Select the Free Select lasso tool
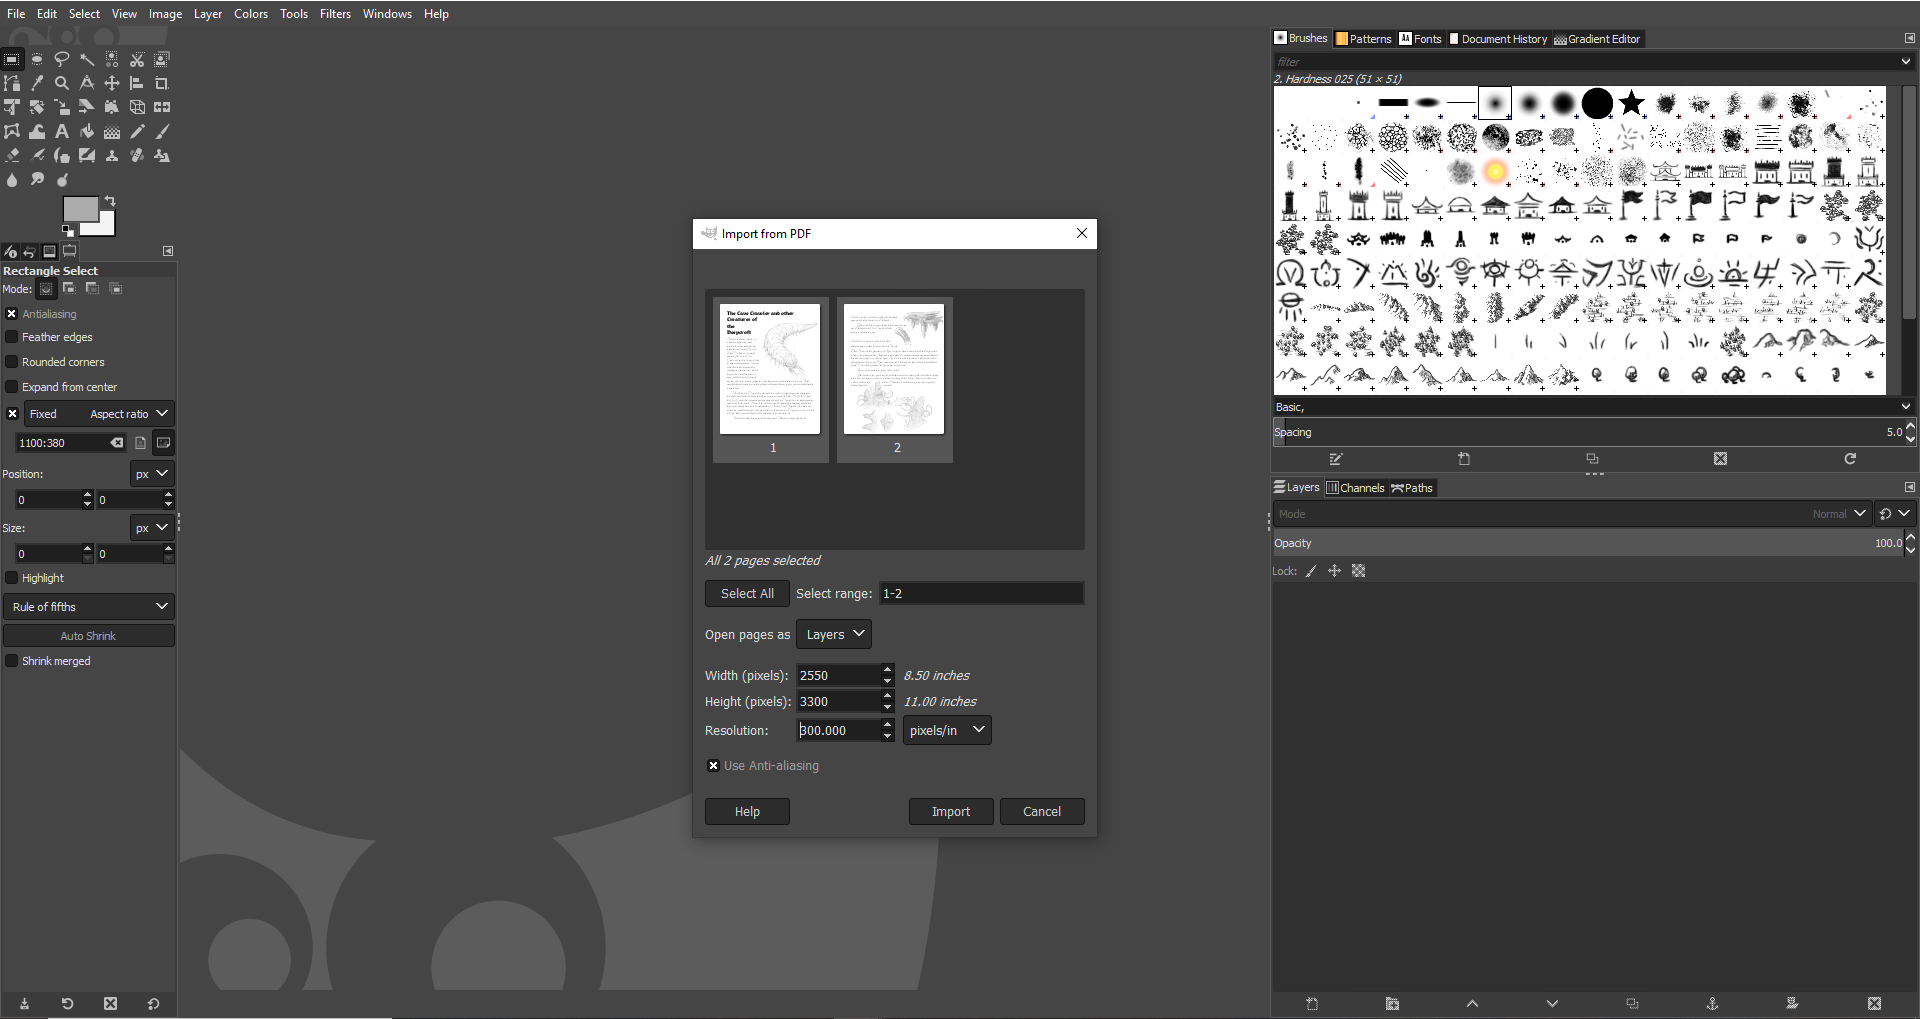The height and width of the screenshot is (1019, 1920). pyautogui.click(x=62, y=59)
